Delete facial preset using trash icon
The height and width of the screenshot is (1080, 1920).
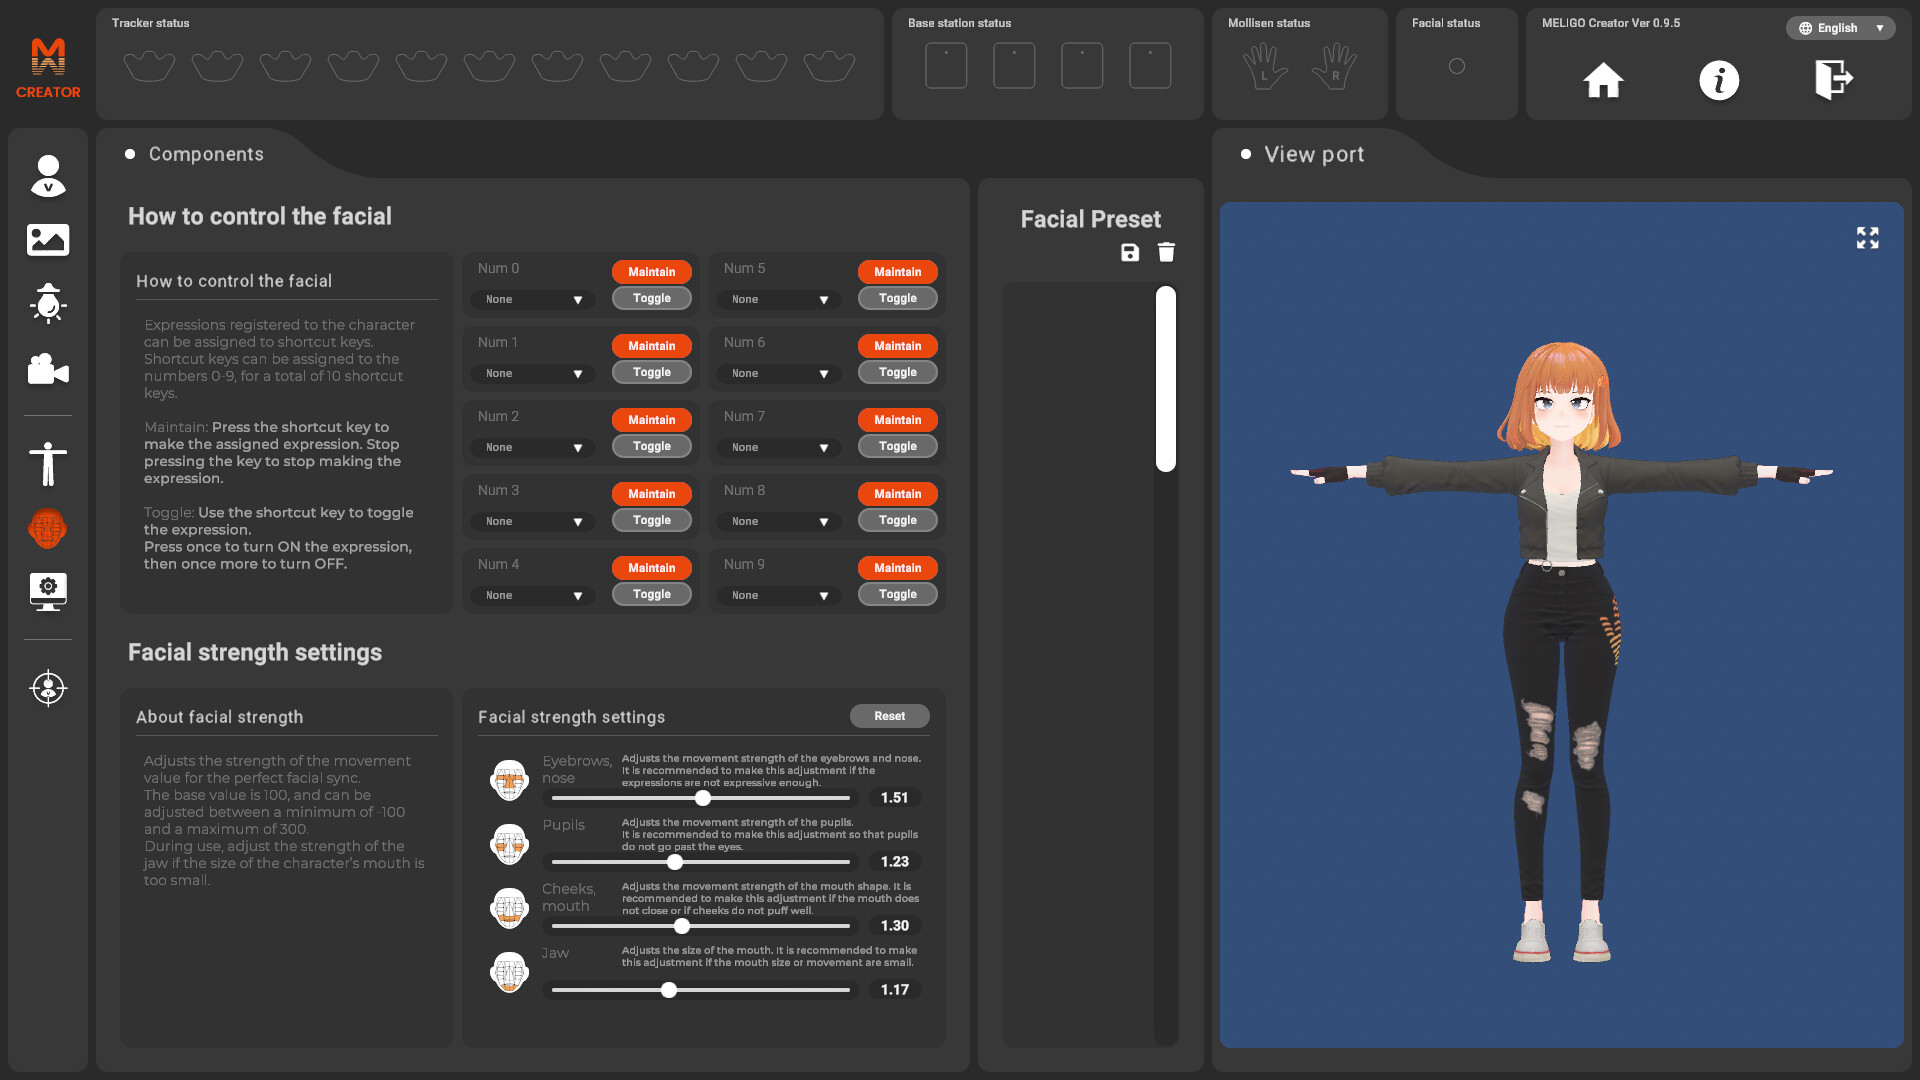tap(1166, 252)
